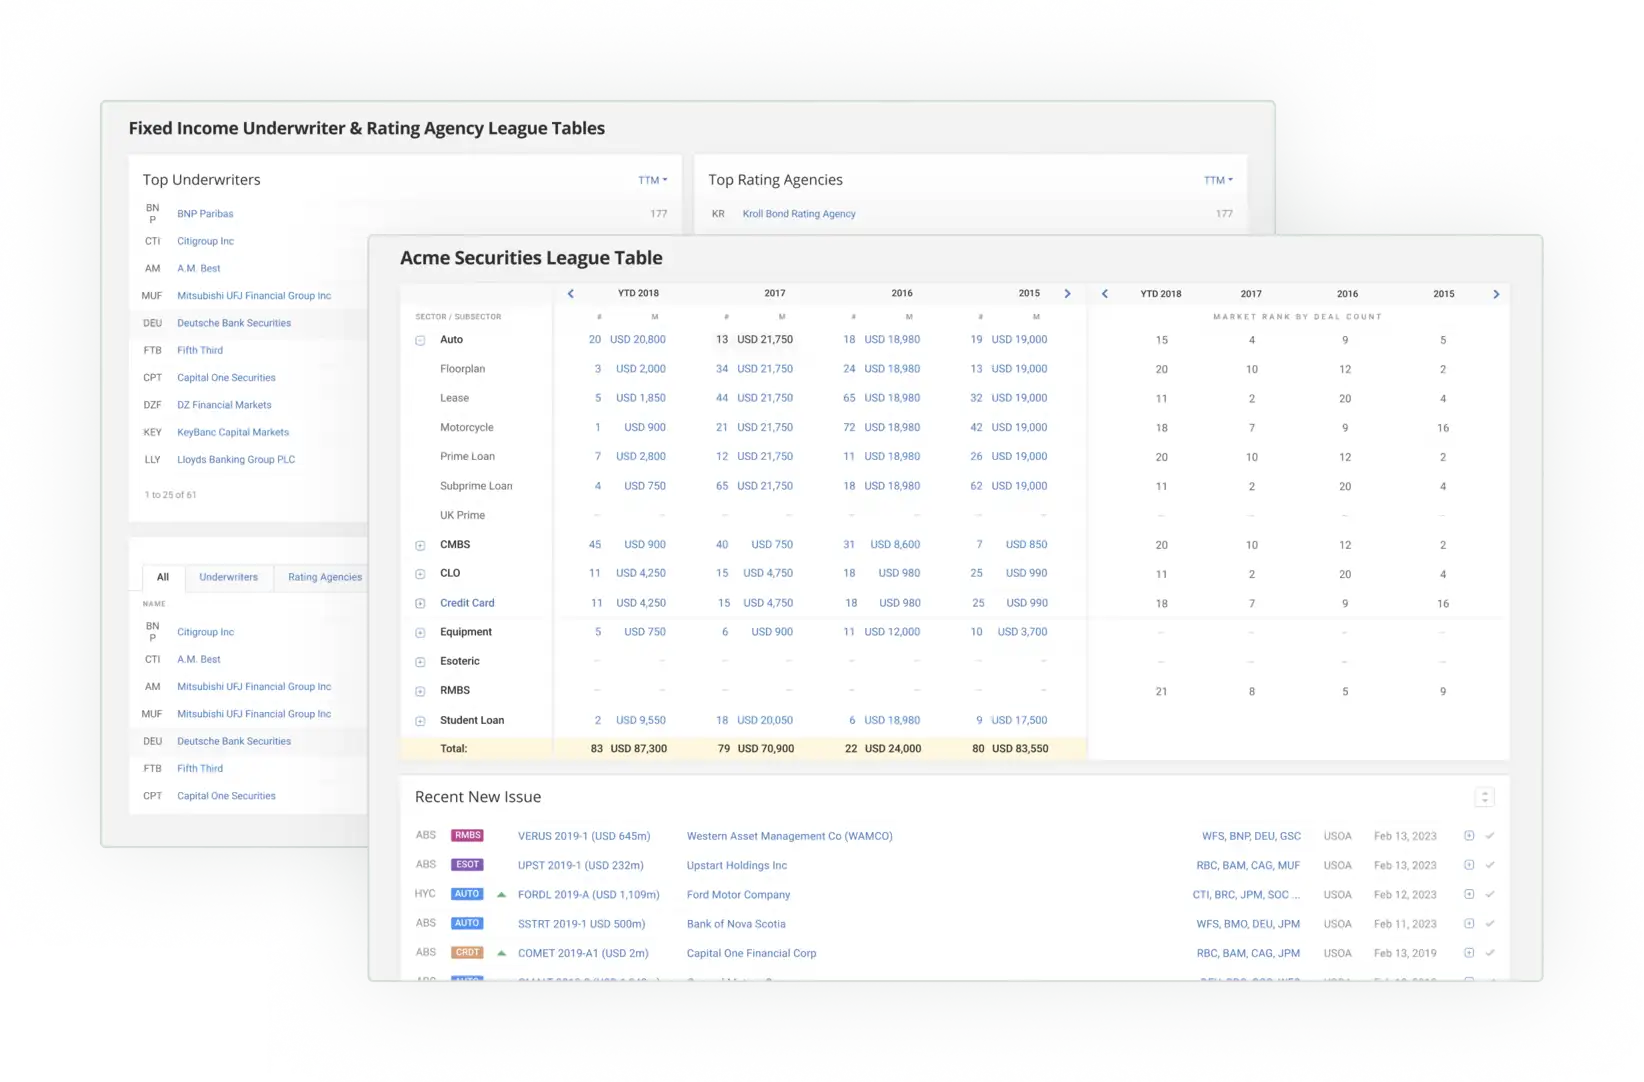Click left arrow in market rank table
This screenshot has height=1082, width=1644.
pos(1104,294)
